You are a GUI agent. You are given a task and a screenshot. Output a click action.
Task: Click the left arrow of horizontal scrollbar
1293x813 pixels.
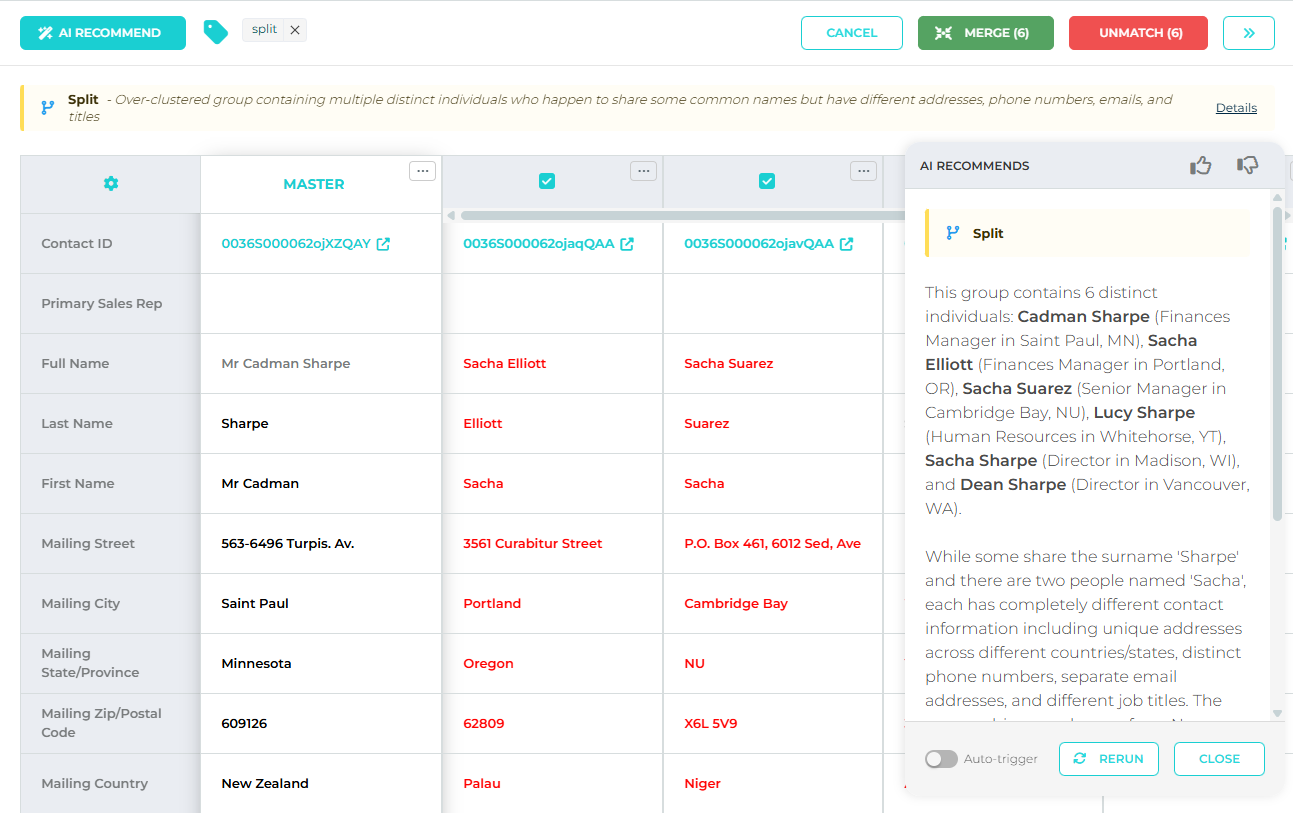(x=450, y=215)
